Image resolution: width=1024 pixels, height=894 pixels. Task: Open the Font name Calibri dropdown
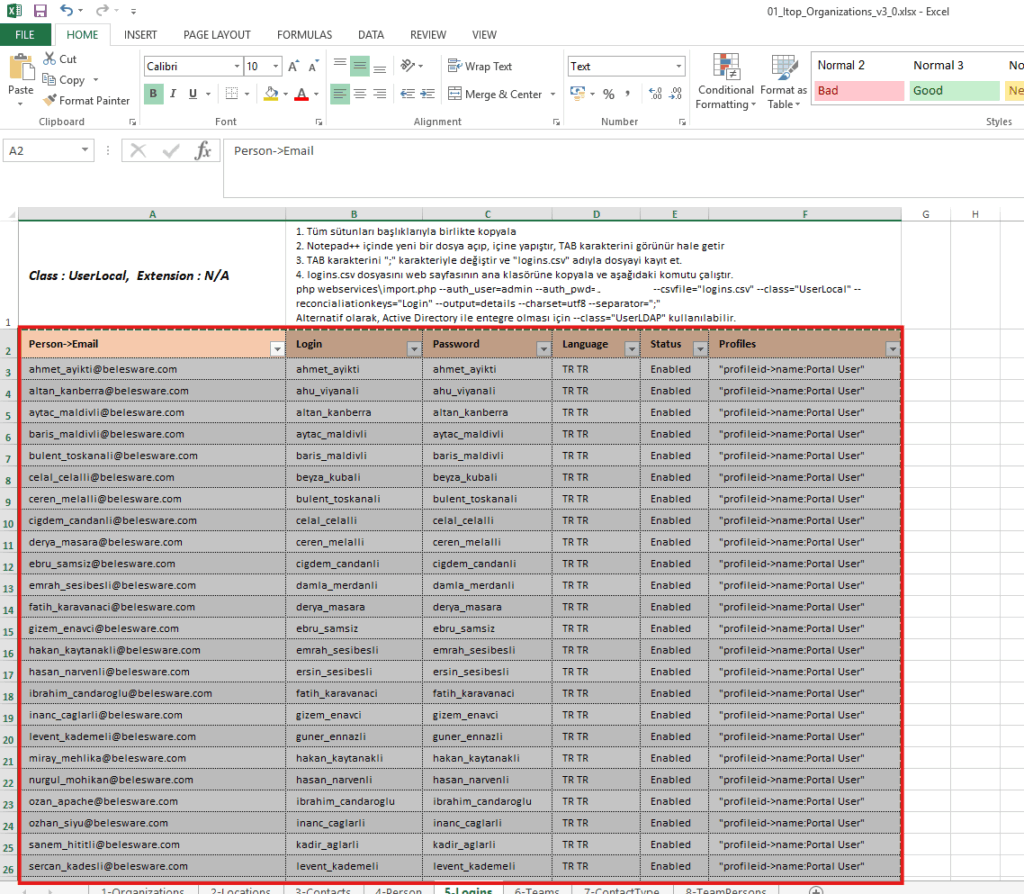(x=237, y=67)
